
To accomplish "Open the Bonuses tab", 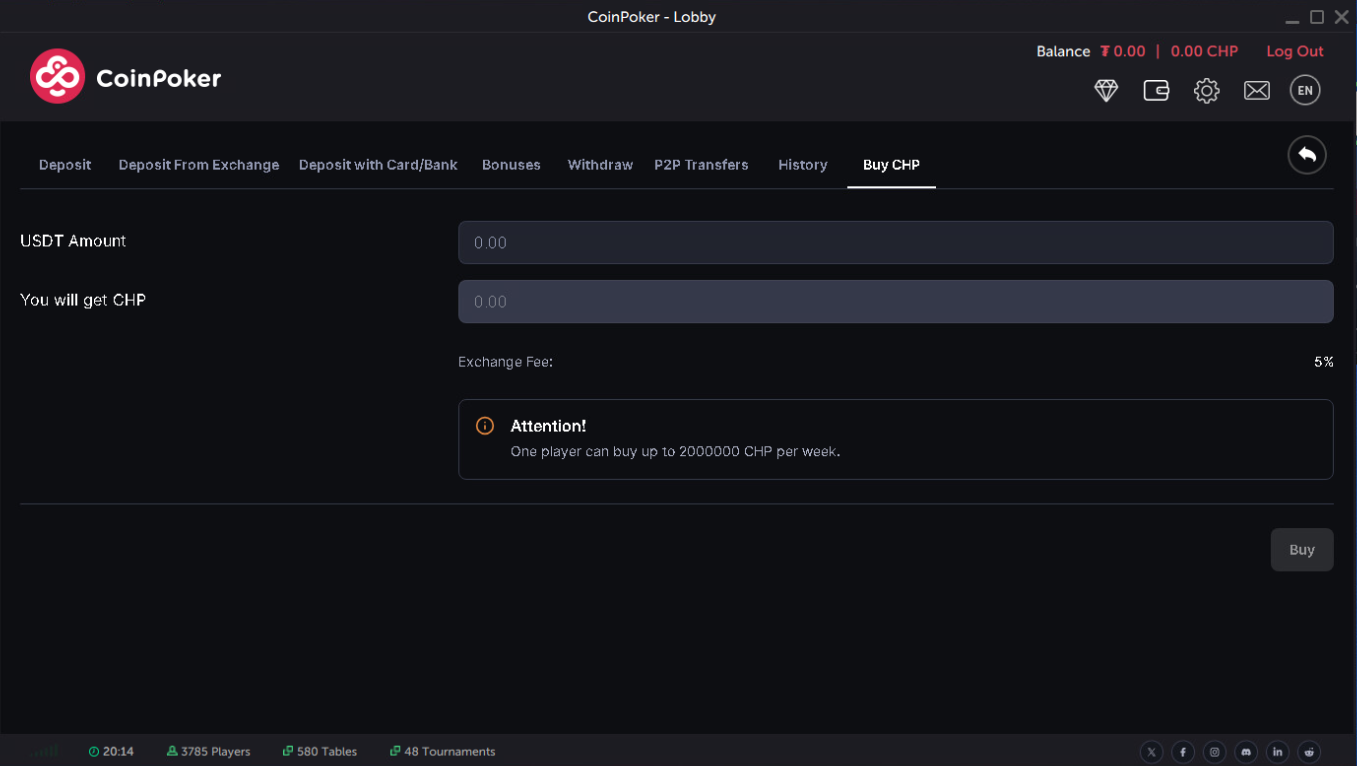I will [511, 165].
